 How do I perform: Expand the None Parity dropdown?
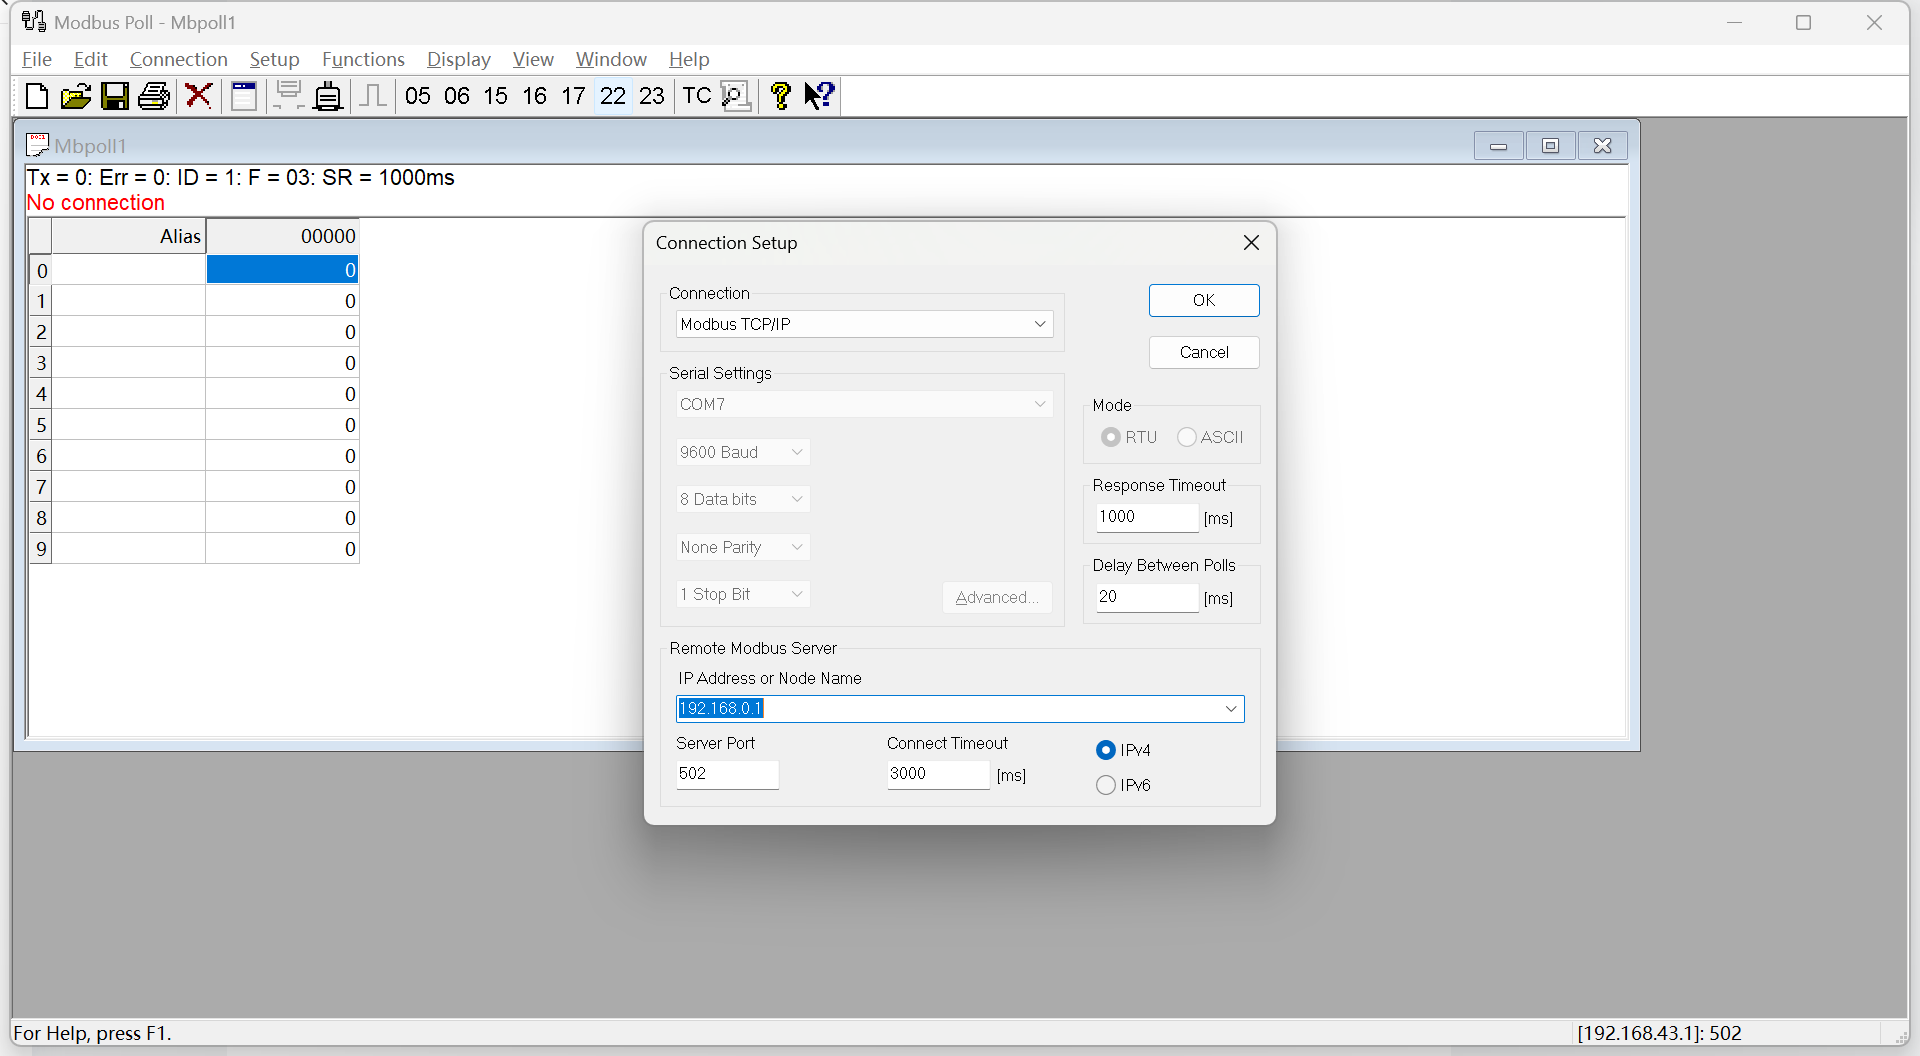point(797,547)
